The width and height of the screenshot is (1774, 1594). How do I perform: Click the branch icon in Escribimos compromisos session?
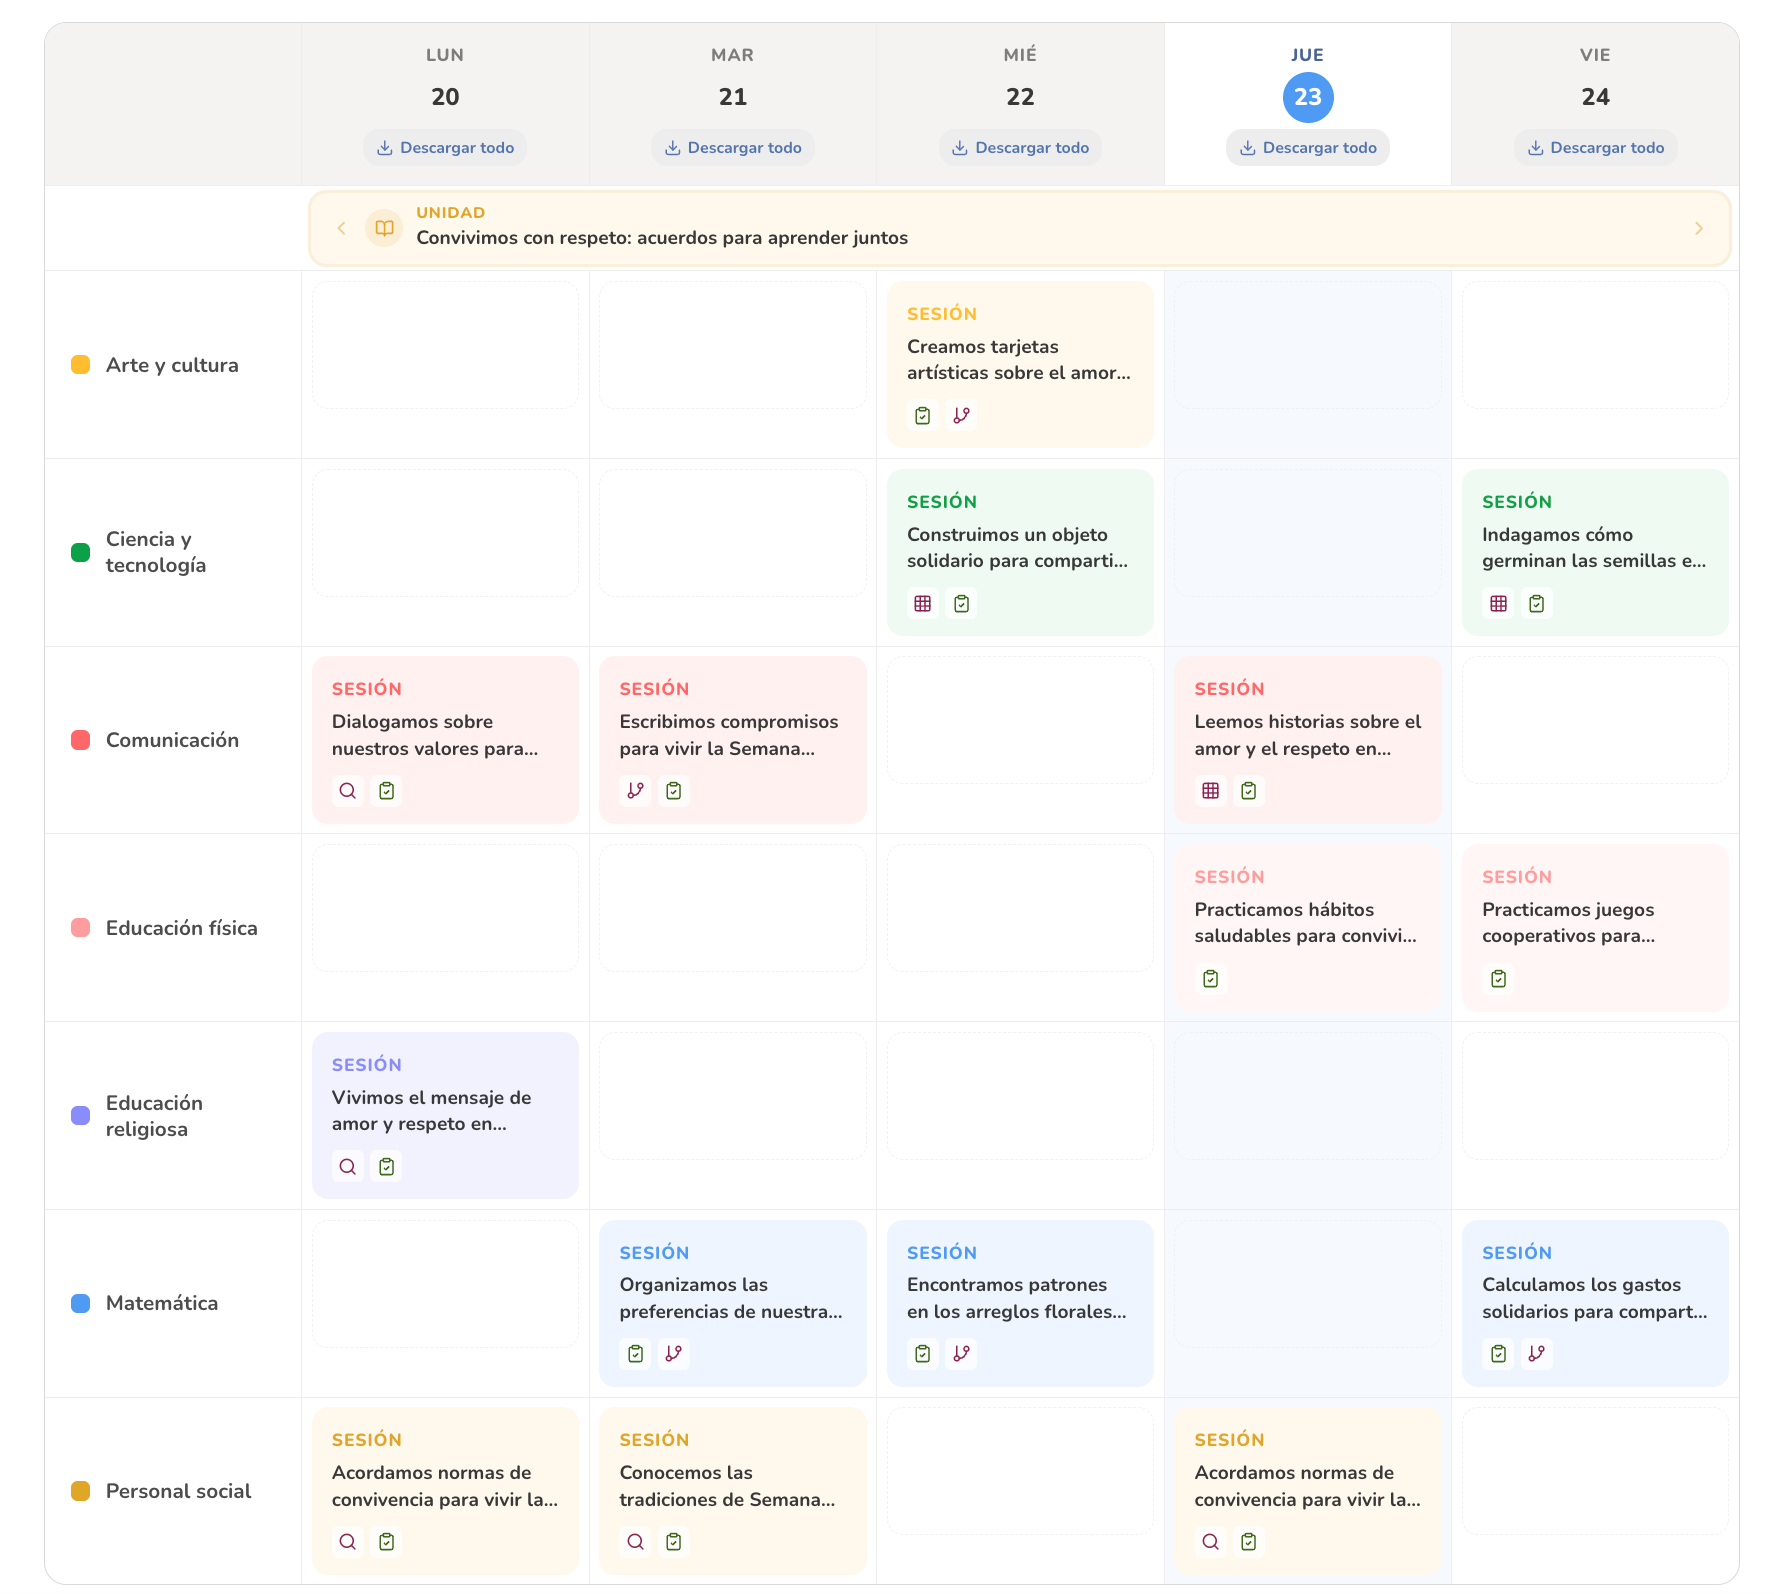635,791
